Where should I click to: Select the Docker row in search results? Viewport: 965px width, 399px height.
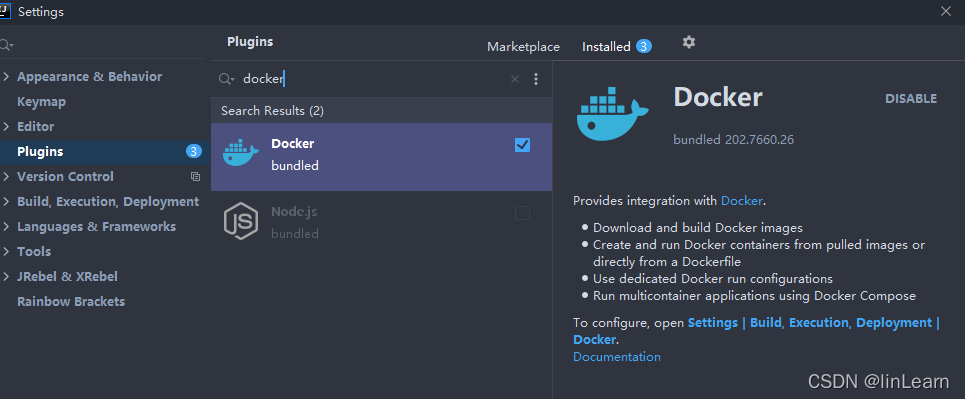382,156
